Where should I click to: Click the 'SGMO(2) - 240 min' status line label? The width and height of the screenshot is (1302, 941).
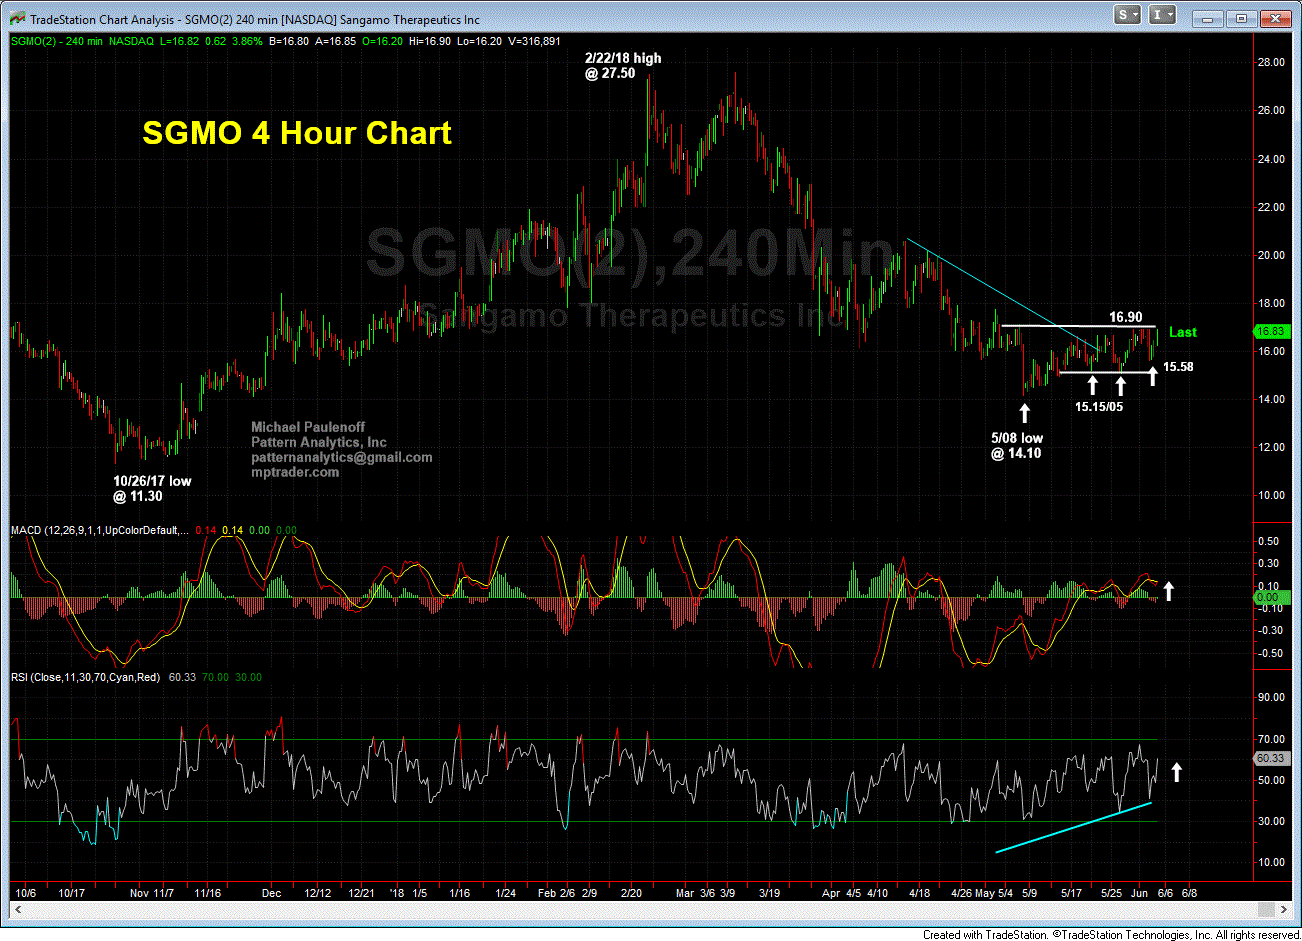[55, 41]
